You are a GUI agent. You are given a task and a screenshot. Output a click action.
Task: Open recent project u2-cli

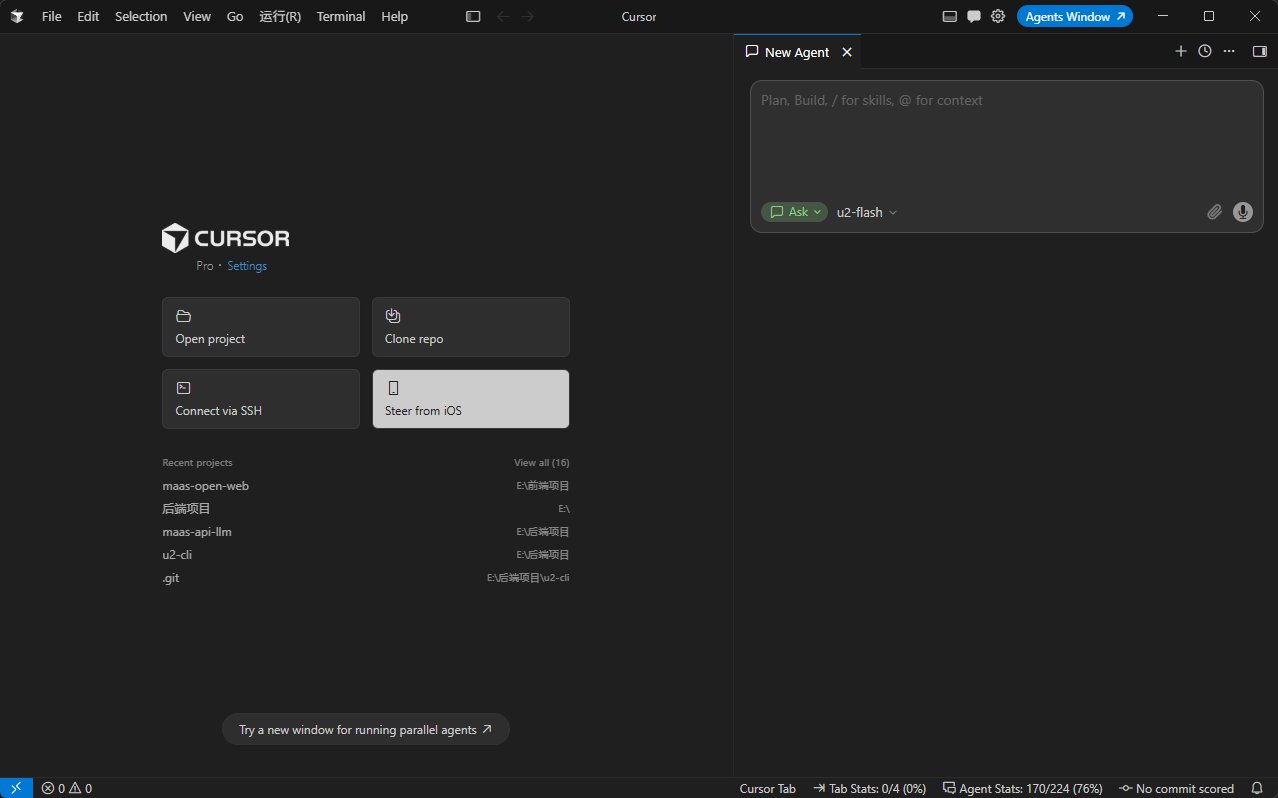(x=366, y=555)
